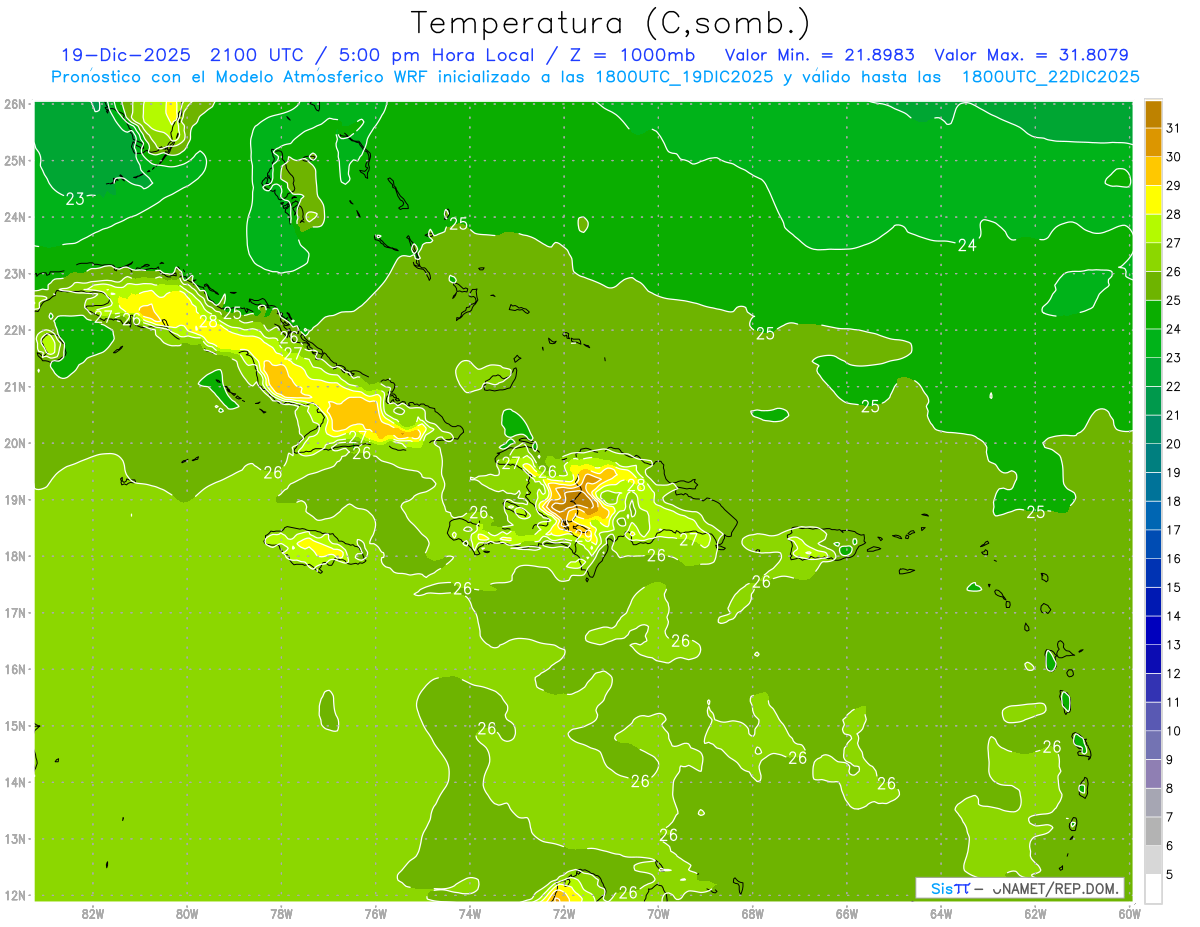Pick the blue swatch between 15 and 16

click(1153, 573)
